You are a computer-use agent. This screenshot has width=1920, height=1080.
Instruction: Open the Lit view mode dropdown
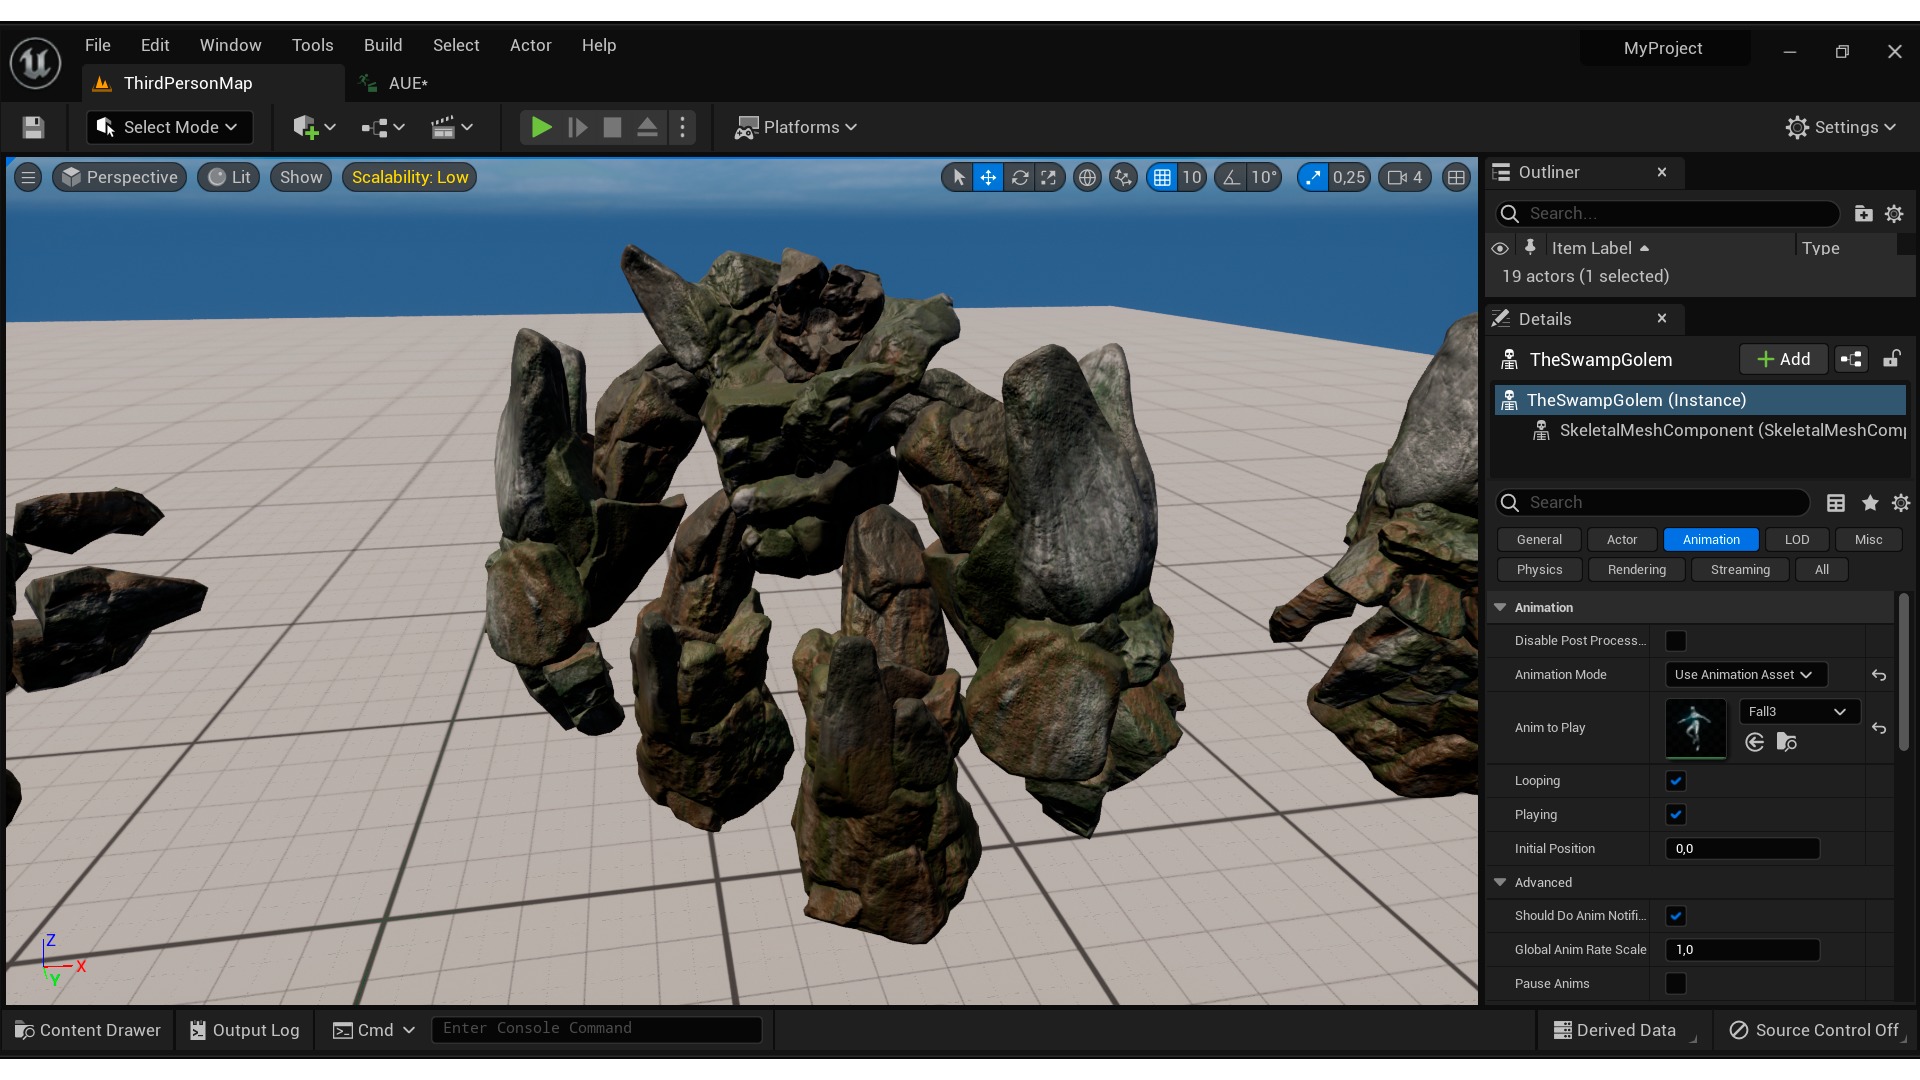(228, 177)
